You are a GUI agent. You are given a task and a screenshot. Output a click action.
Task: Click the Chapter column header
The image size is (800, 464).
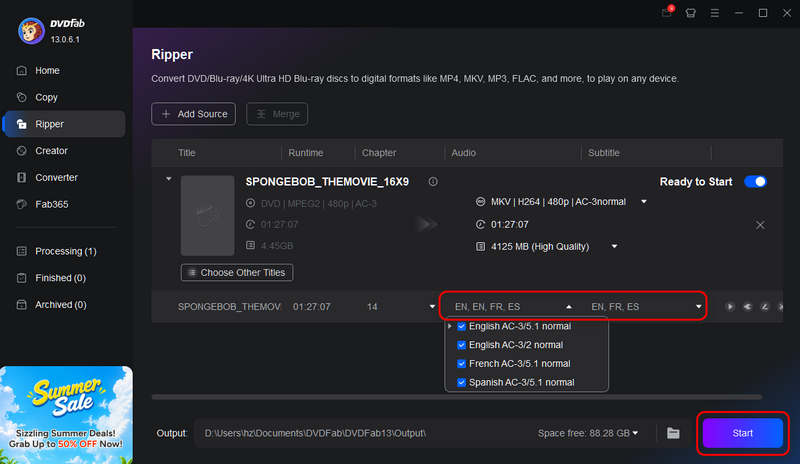click(x=379, y=153)
